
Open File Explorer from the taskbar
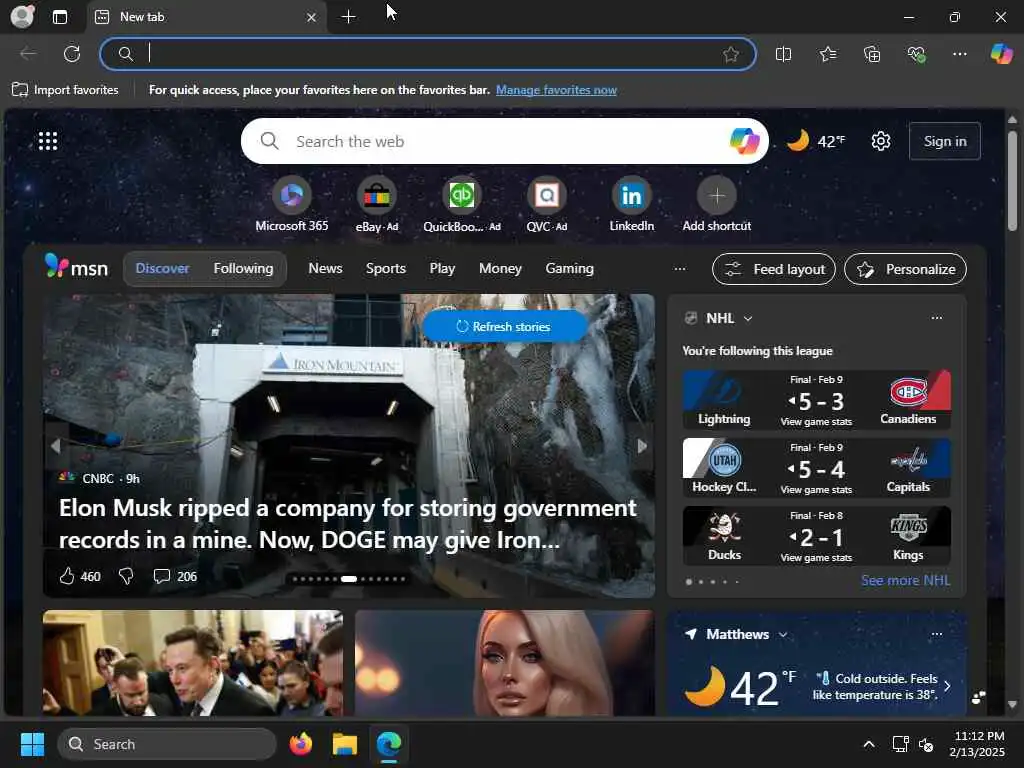(x=345, y=744)
